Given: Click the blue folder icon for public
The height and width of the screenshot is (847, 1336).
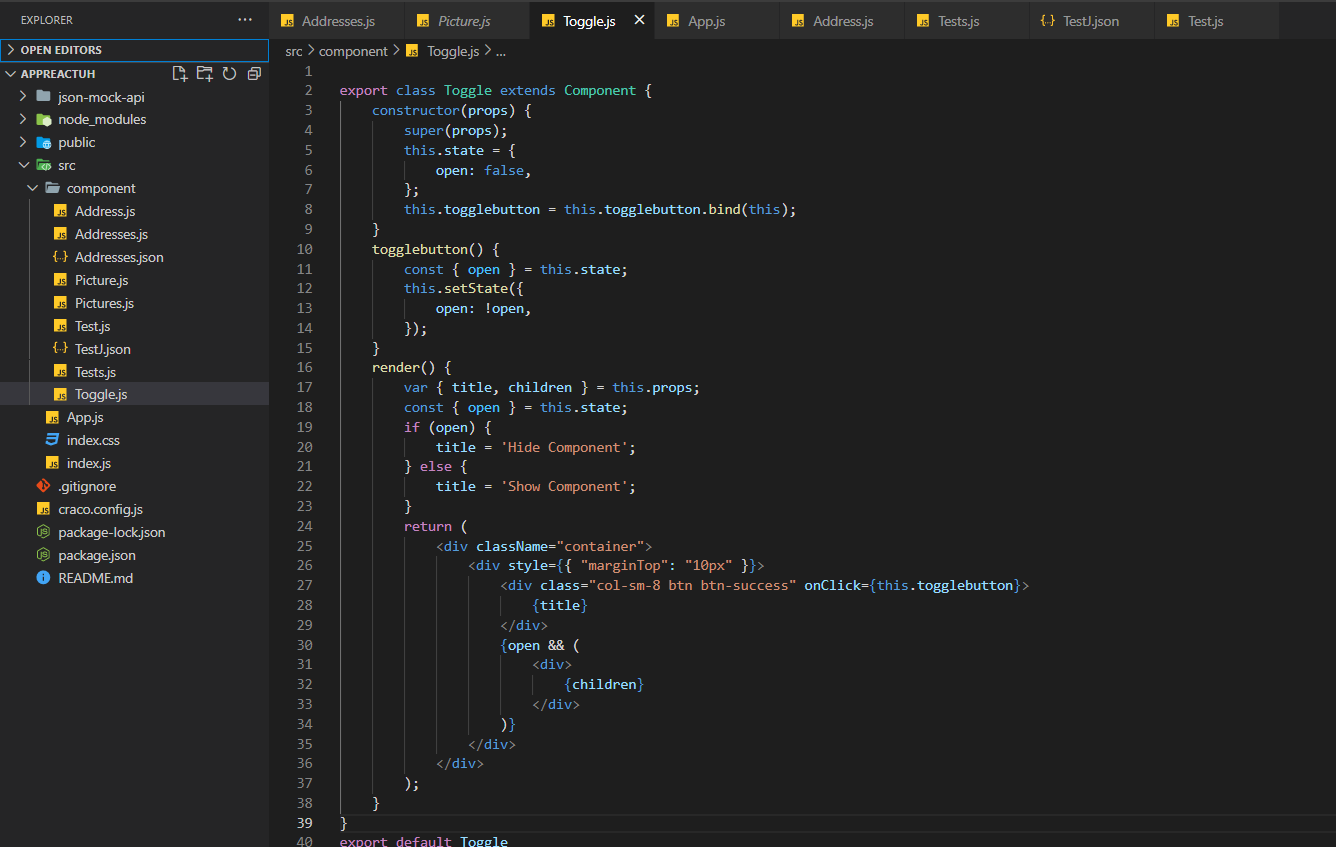Looking at the screenshot, I should coord(43,142).
